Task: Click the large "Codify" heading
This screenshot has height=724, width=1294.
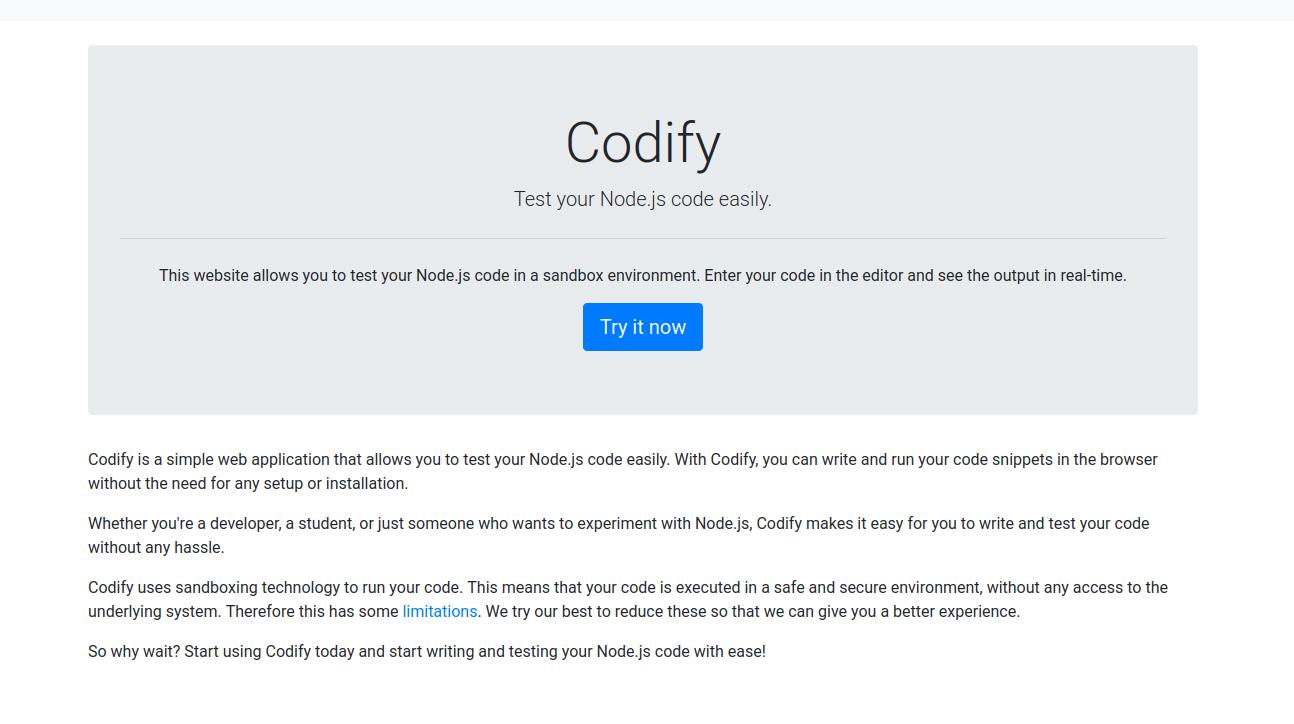Action: (643, 142)
